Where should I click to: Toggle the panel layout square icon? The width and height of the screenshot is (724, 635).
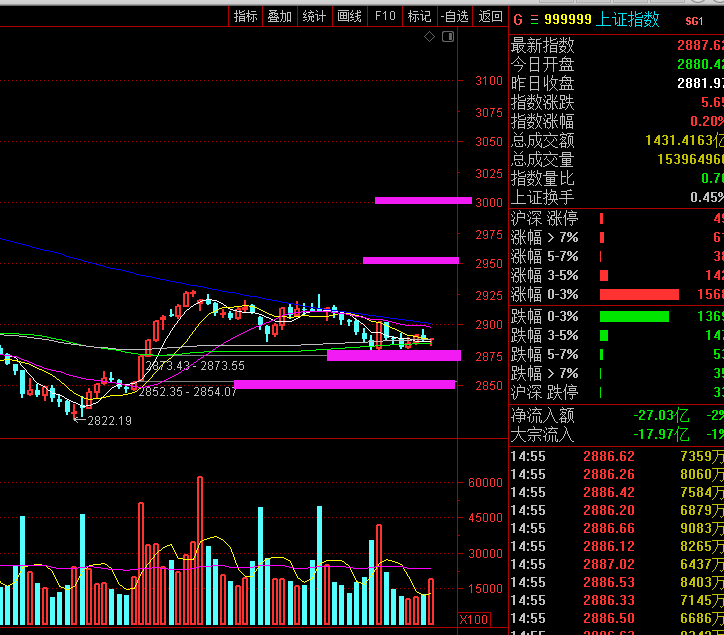[449, 37]
